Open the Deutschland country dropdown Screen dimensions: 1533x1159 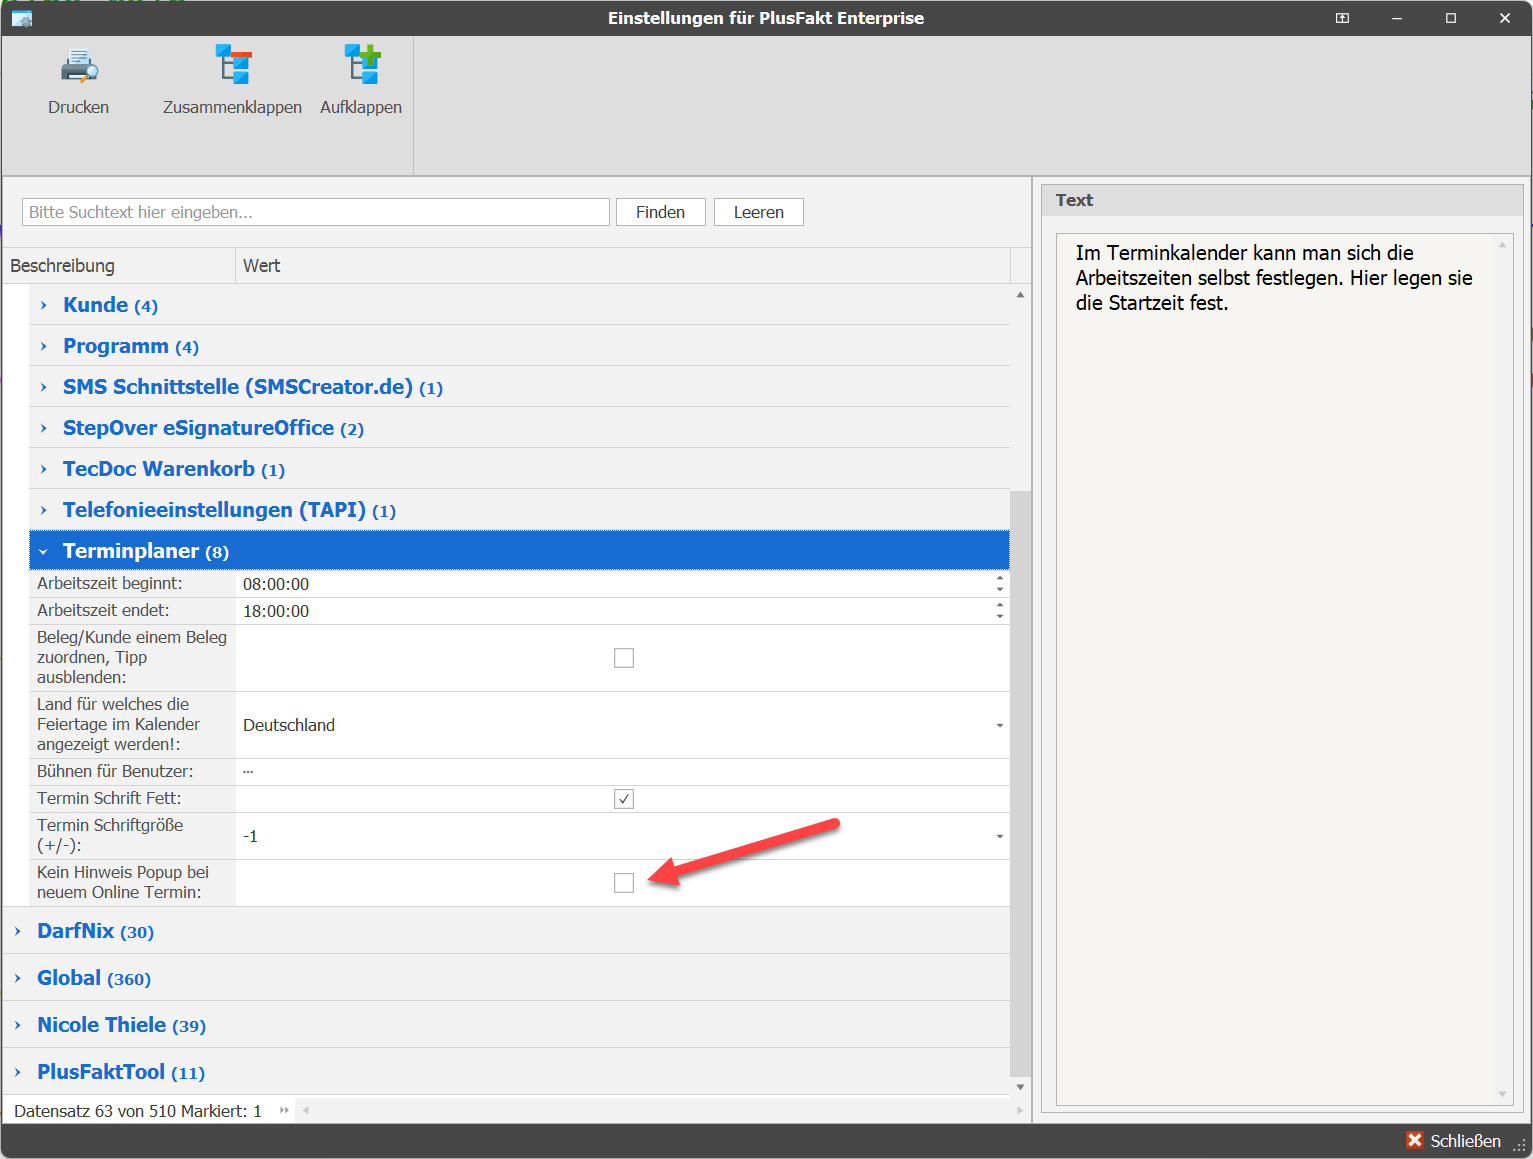click(1000, 725)
